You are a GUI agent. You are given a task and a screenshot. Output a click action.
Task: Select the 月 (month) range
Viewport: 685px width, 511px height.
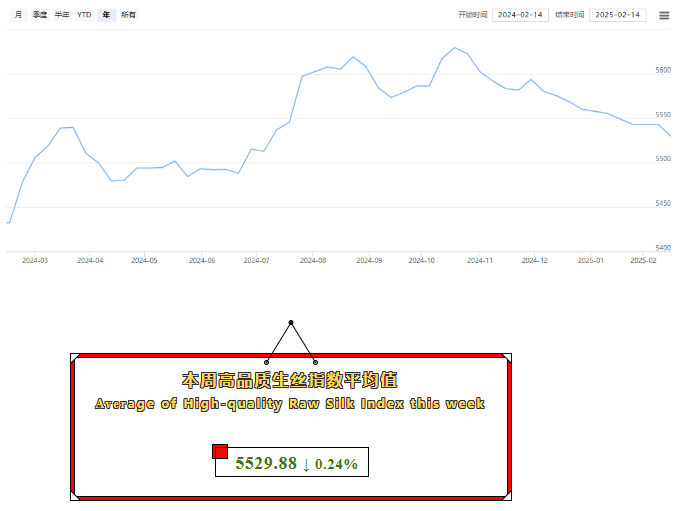tap(18, 15)
